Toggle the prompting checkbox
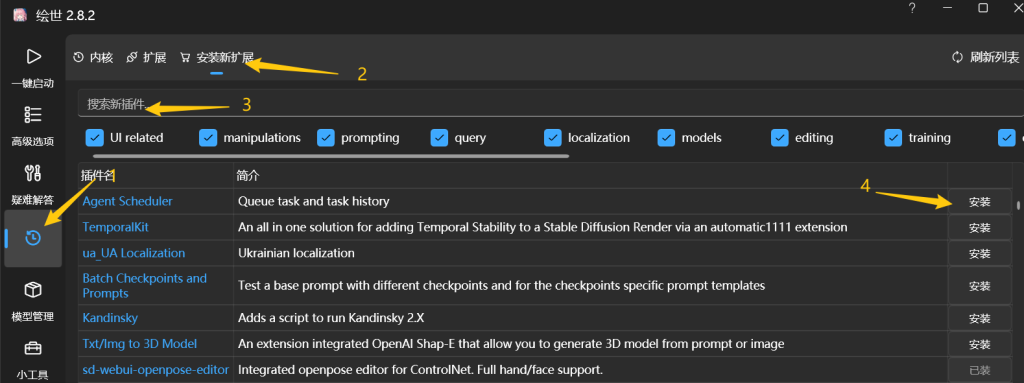 click(x=326, y=138)
